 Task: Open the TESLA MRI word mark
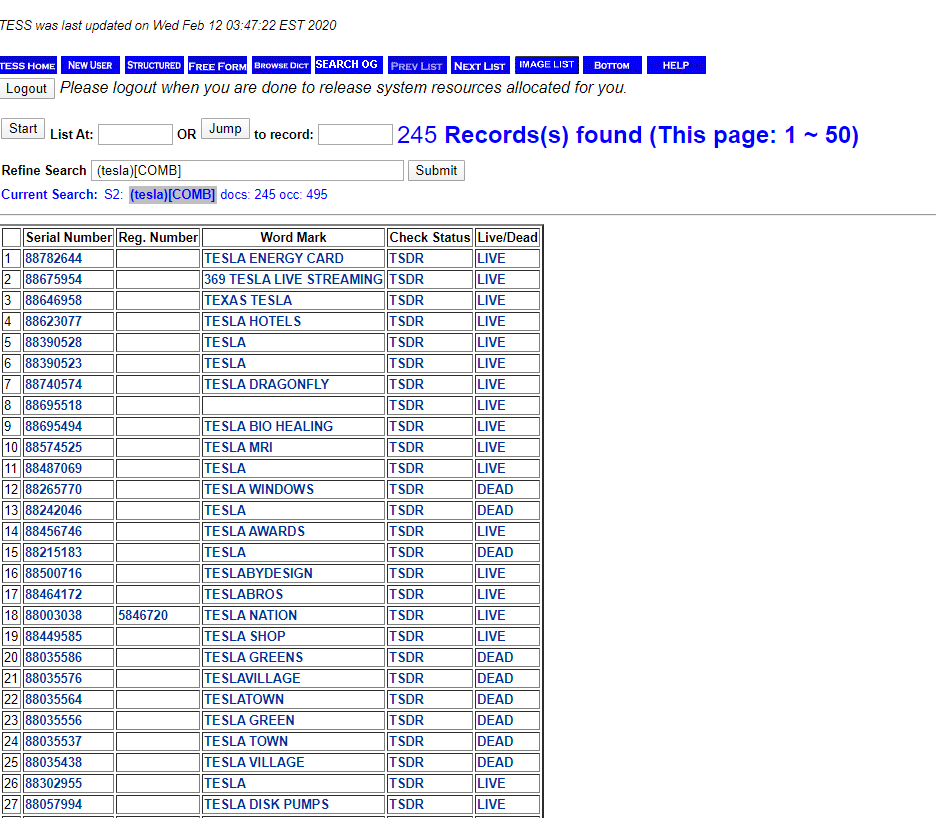(238, 447)
